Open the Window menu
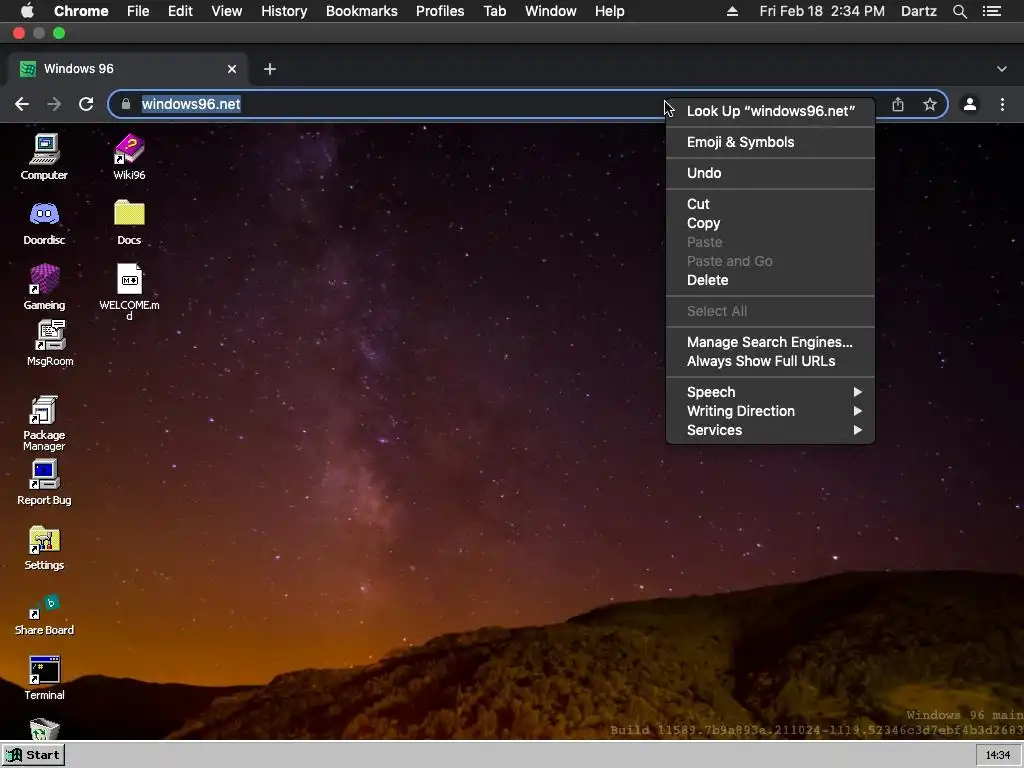 pyautogui.click(x=551, y=11)
